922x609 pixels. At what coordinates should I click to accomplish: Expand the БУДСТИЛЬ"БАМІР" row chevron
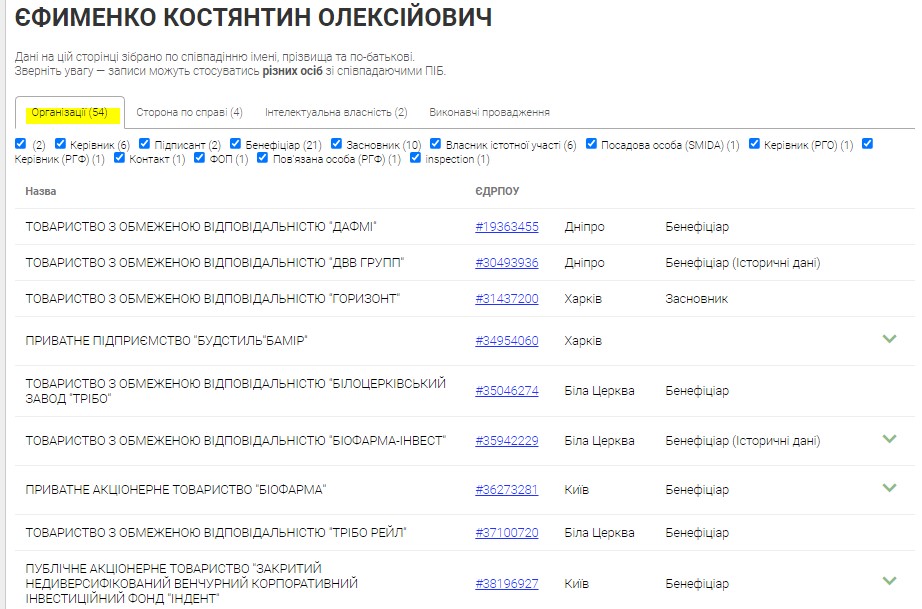point(889,339)
